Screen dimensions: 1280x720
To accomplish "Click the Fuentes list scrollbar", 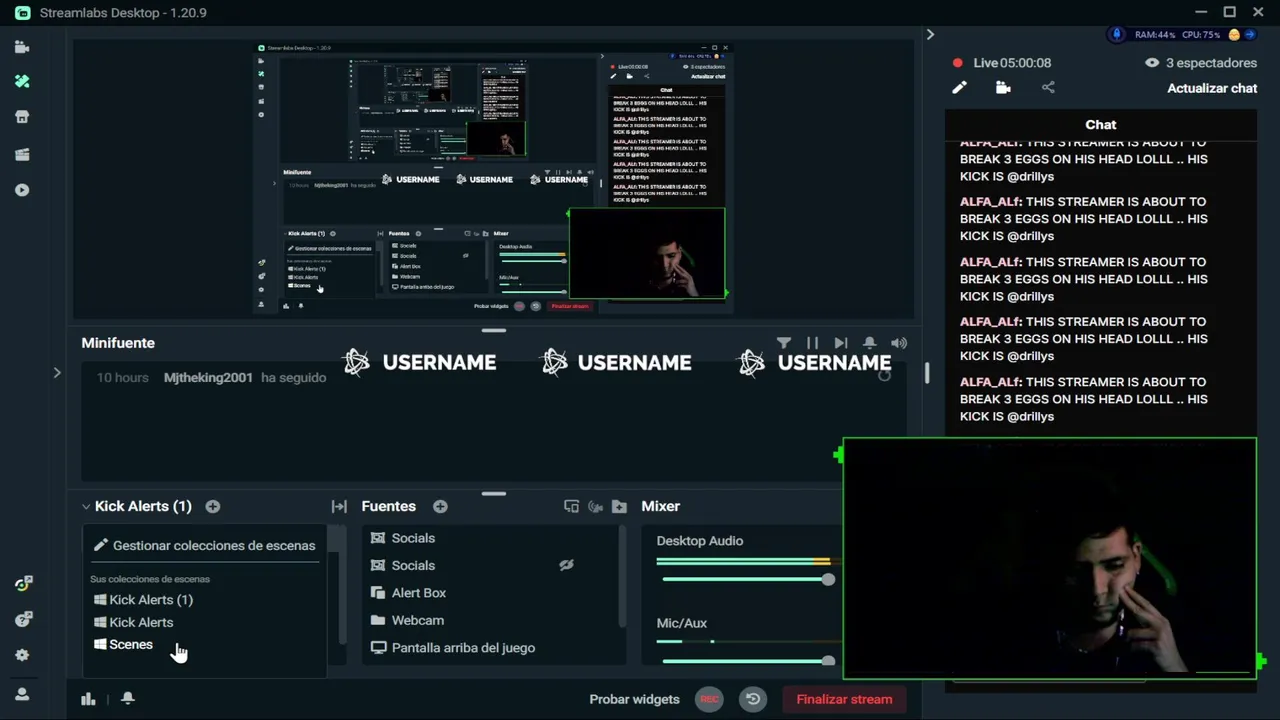I will [x=622, y=577].
